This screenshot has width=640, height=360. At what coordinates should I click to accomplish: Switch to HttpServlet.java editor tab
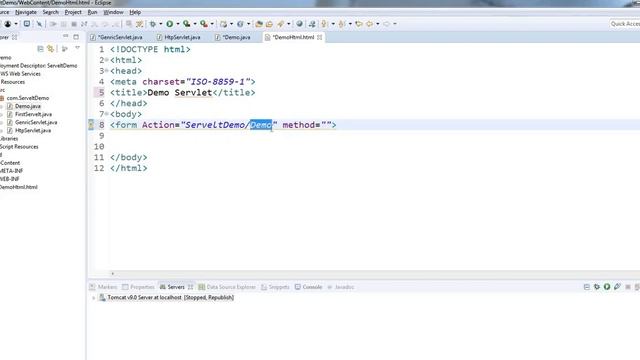179,37
